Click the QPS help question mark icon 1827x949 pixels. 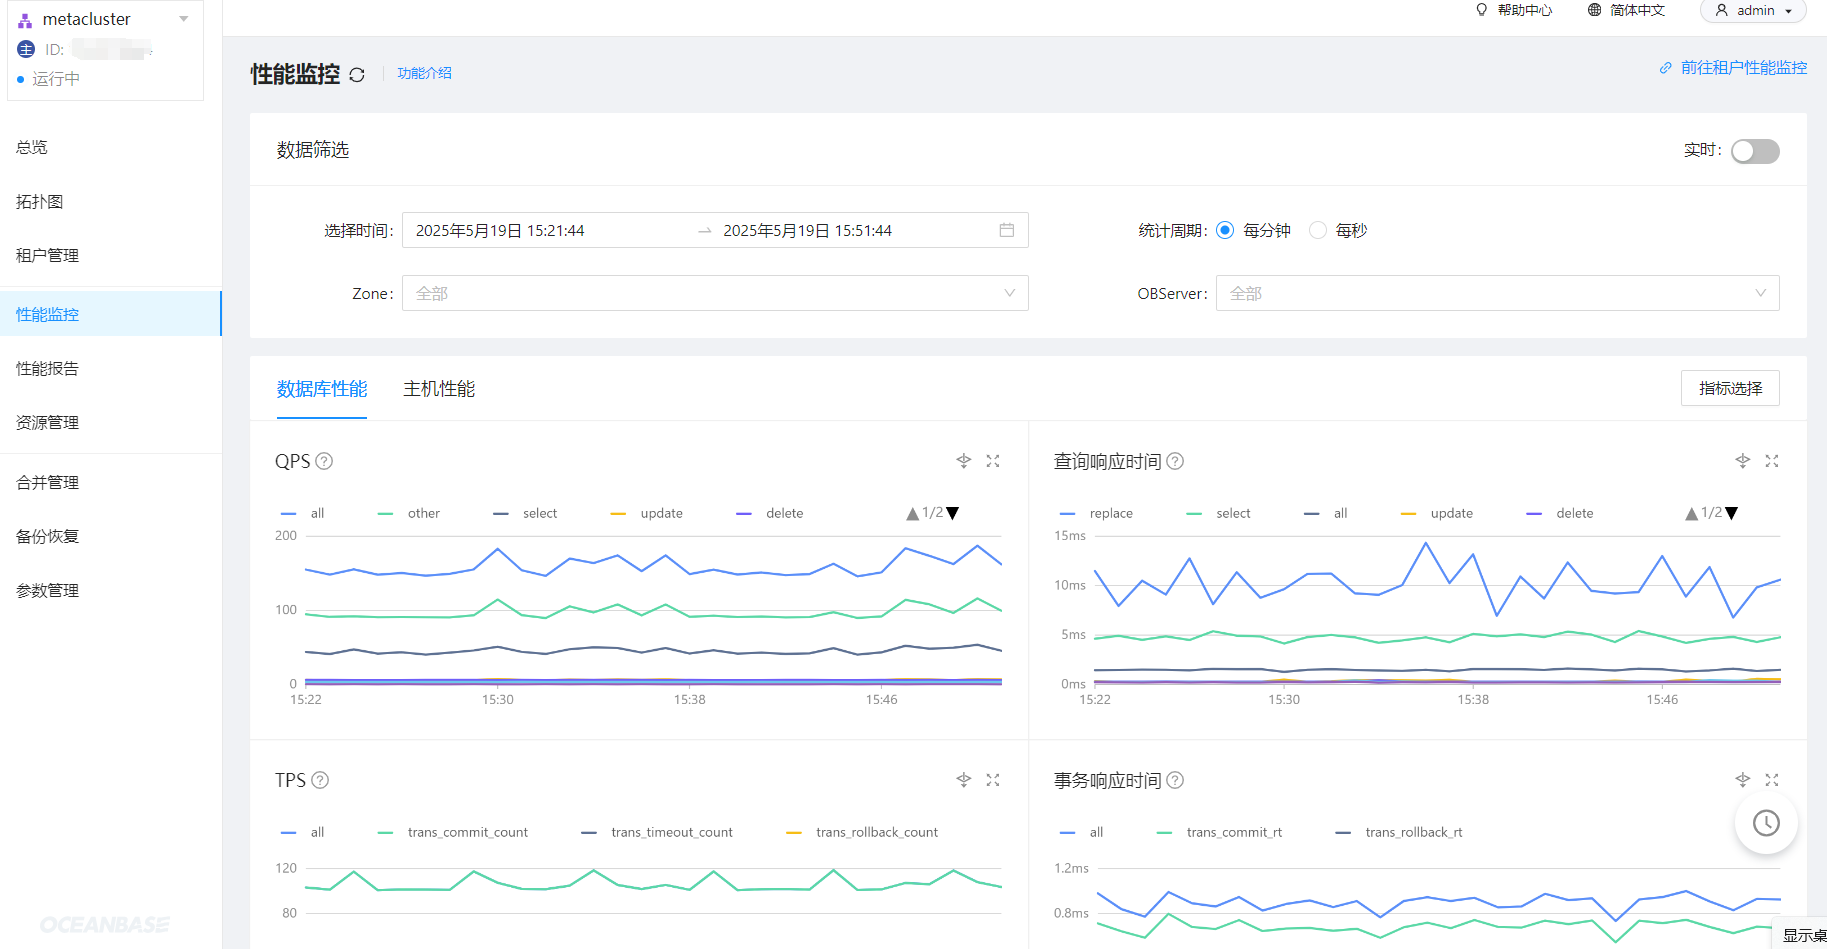click(x=324, y=461)
